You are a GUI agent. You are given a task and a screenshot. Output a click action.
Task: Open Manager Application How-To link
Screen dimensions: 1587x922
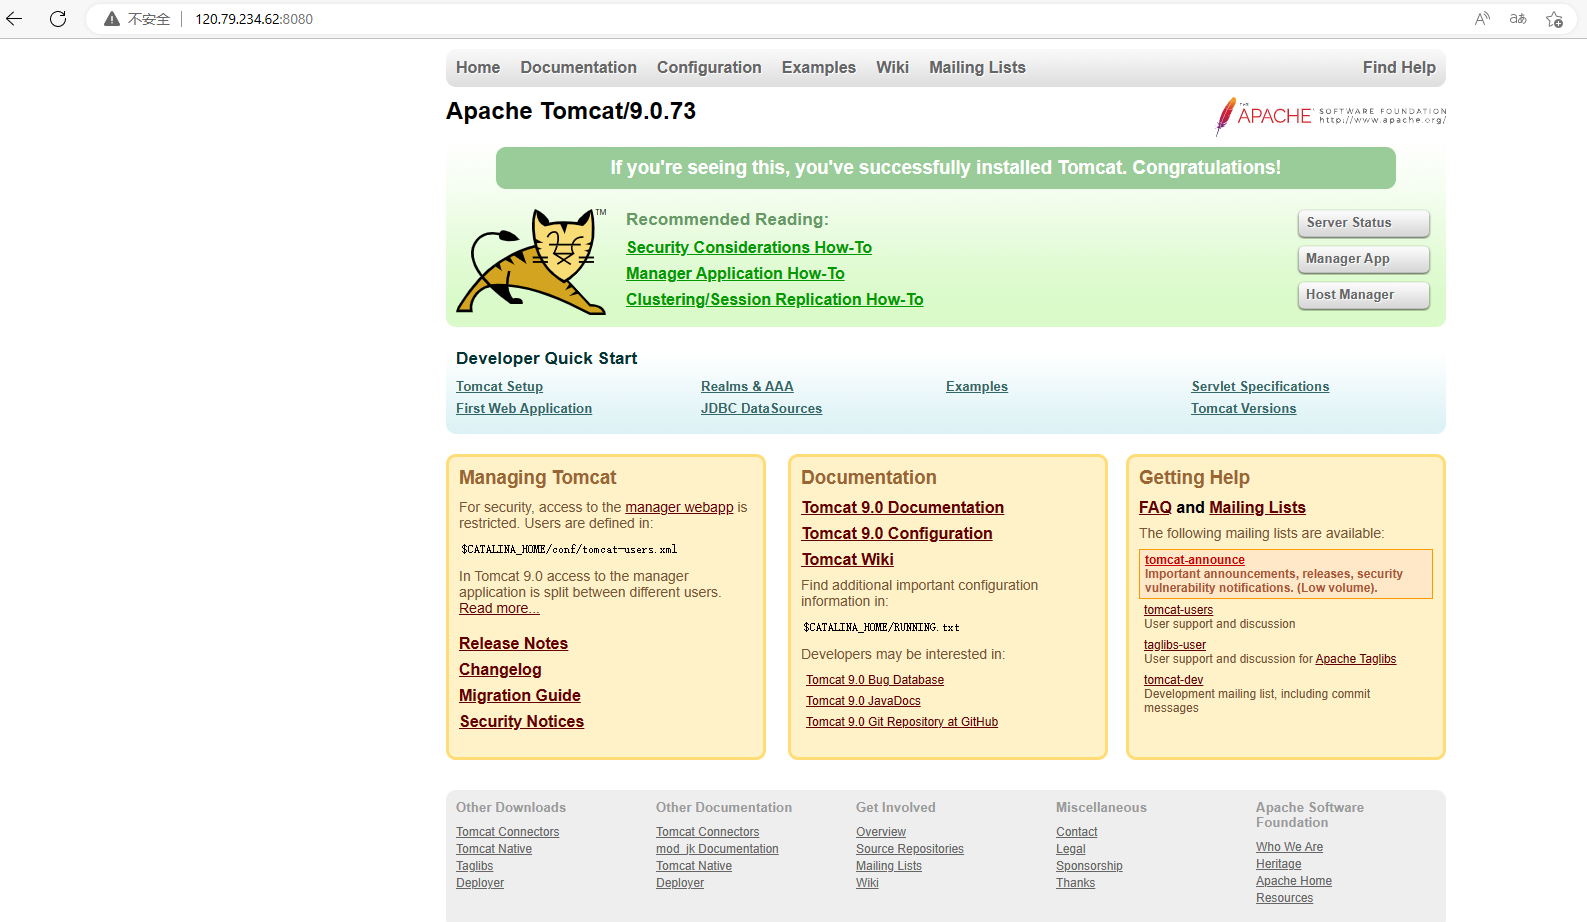pyautogui.click(x=735, y=273)
